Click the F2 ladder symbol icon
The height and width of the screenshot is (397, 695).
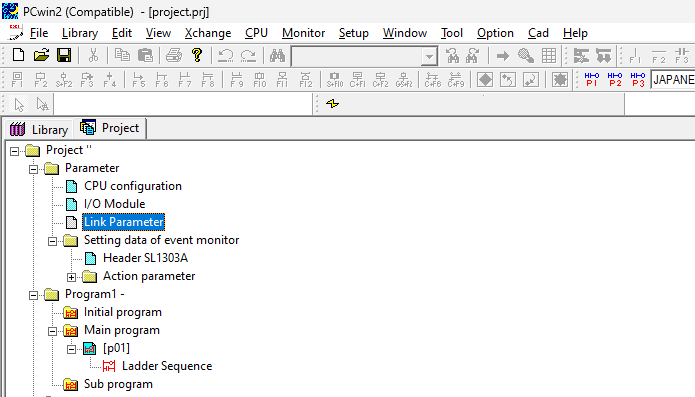(40, 80)
